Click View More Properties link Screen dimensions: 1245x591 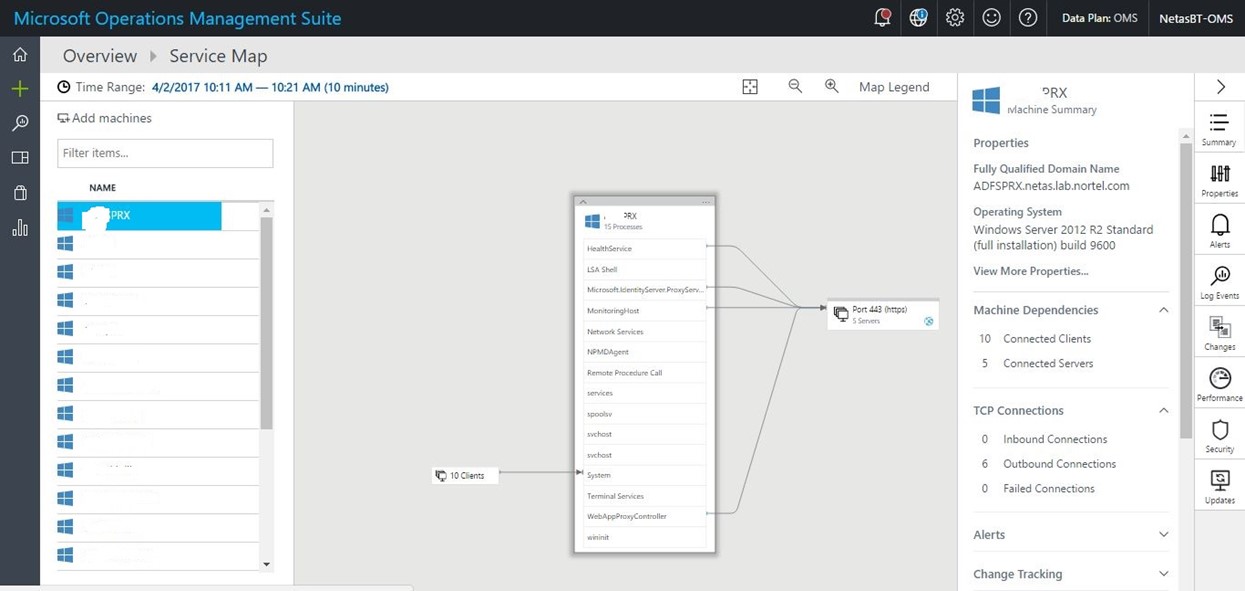[x=1031, y=271]
